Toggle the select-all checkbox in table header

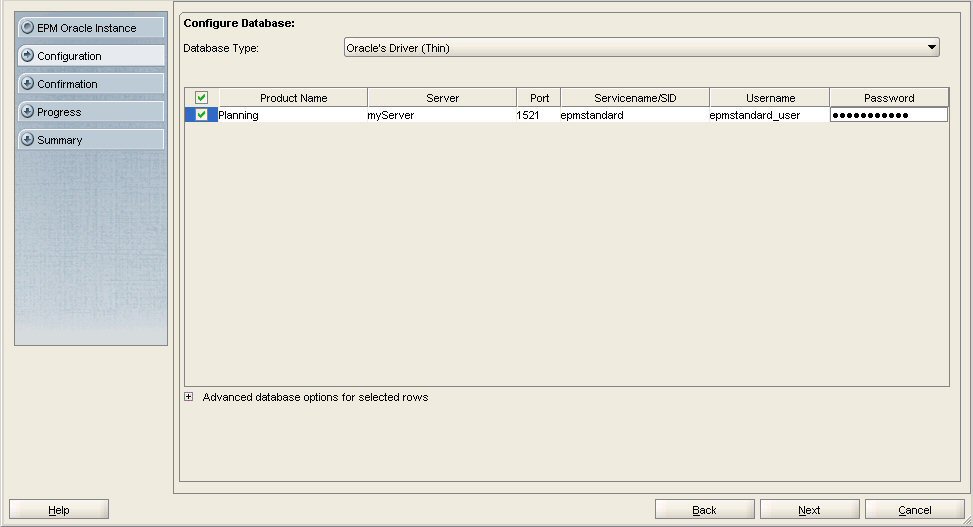coord(201,97)
